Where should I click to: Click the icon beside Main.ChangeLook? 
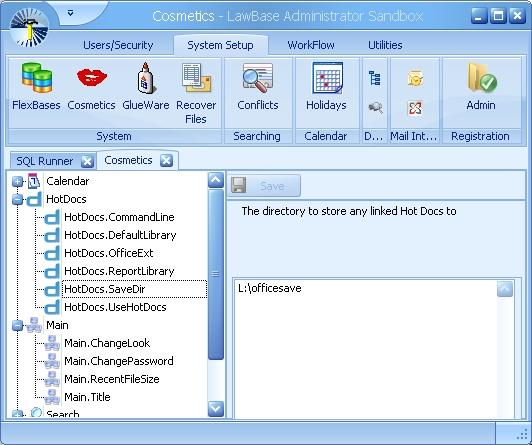click(52, 343)
